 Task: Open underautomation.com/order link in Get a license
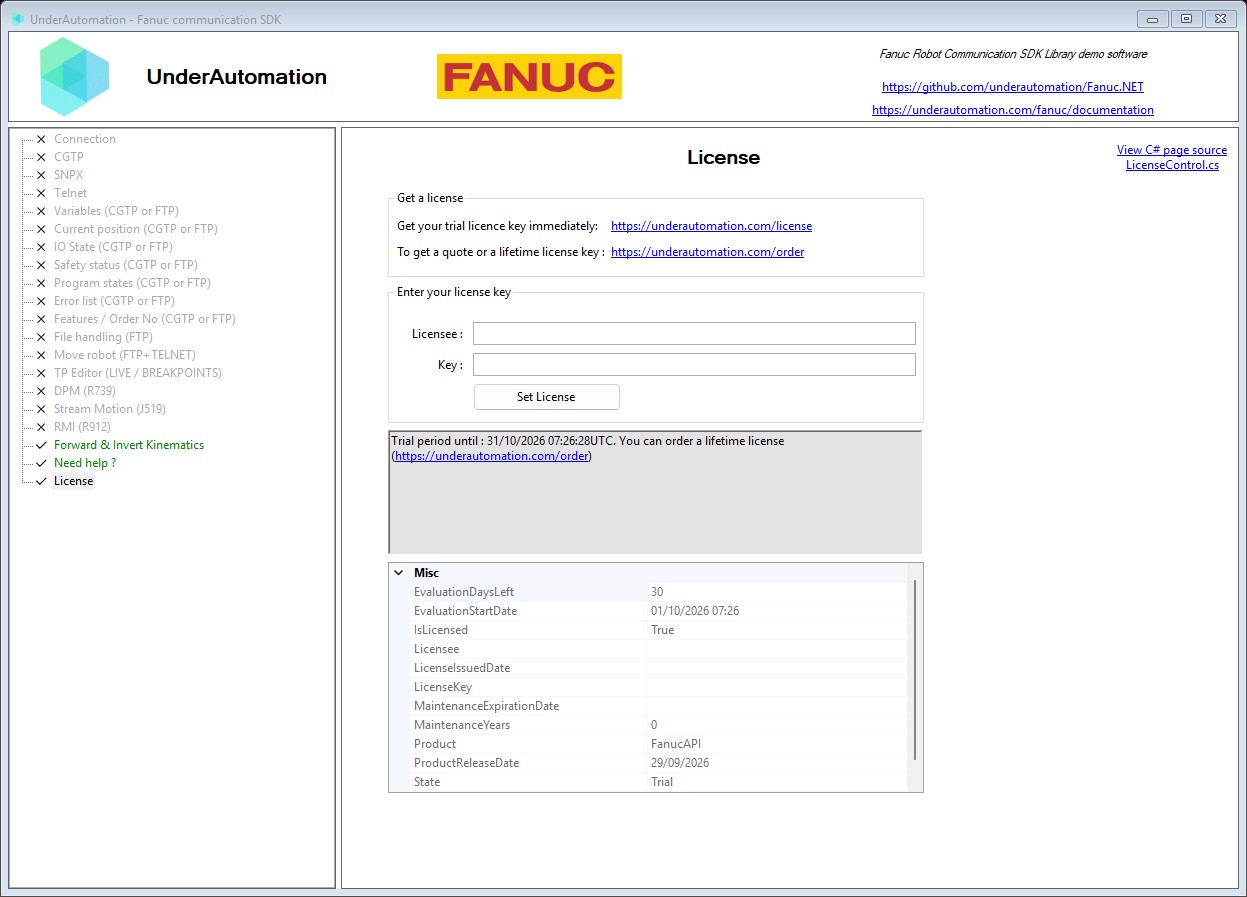(x=707, y=252)
